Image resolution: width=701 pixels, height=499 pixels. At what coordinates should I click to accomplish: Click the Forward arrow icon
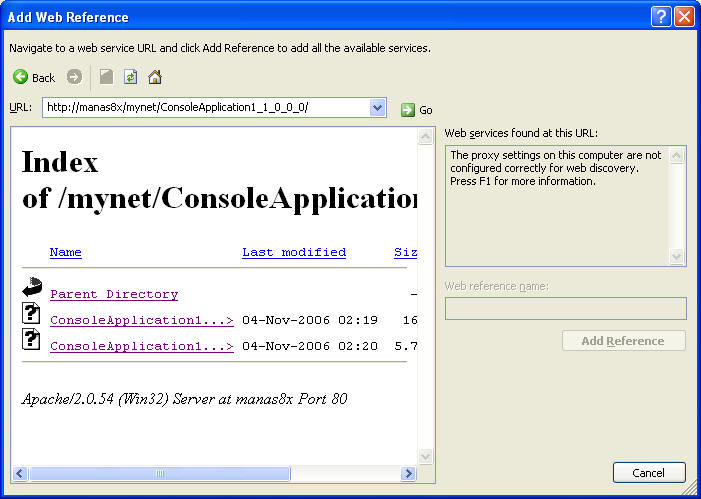[x=74, y=77]
